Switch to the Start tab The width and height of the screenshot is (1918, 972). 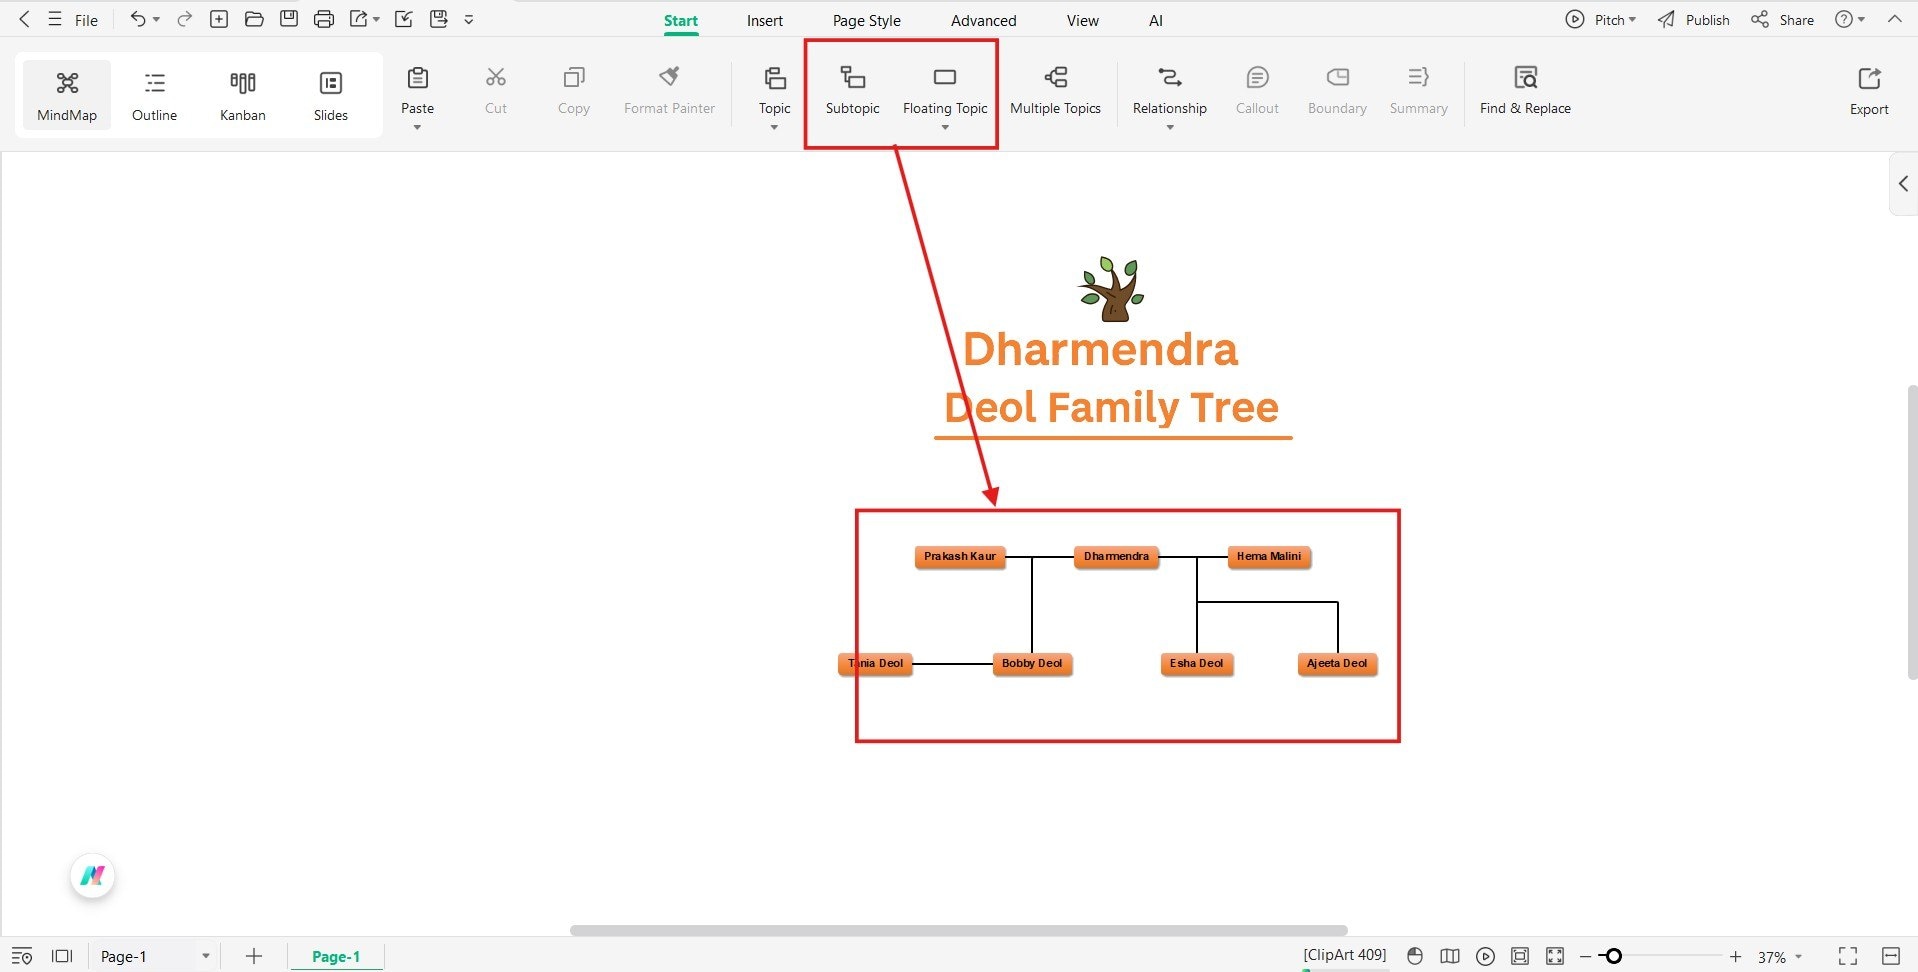click(x=681, y=20)
